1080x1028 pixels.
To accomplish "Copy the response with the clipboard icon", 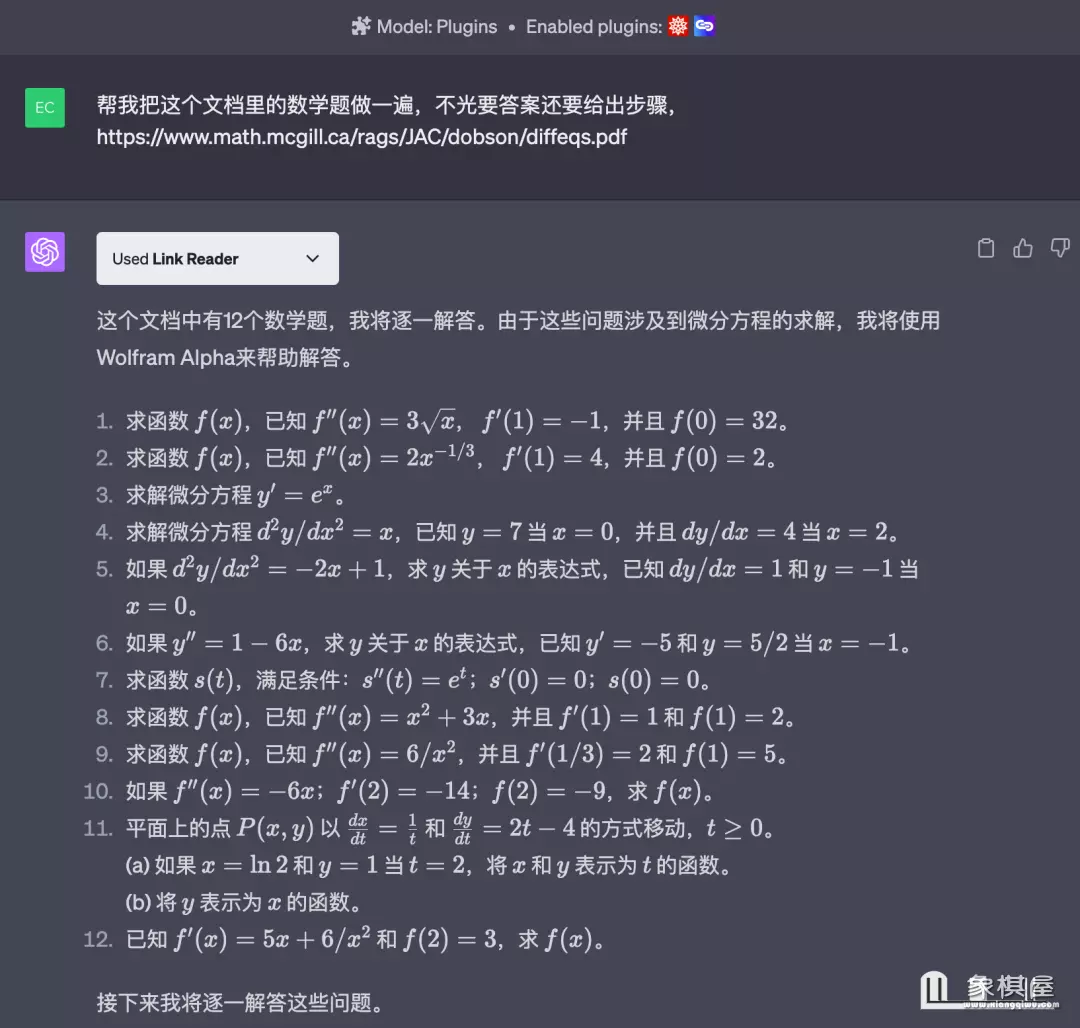I will coord(986,249).
